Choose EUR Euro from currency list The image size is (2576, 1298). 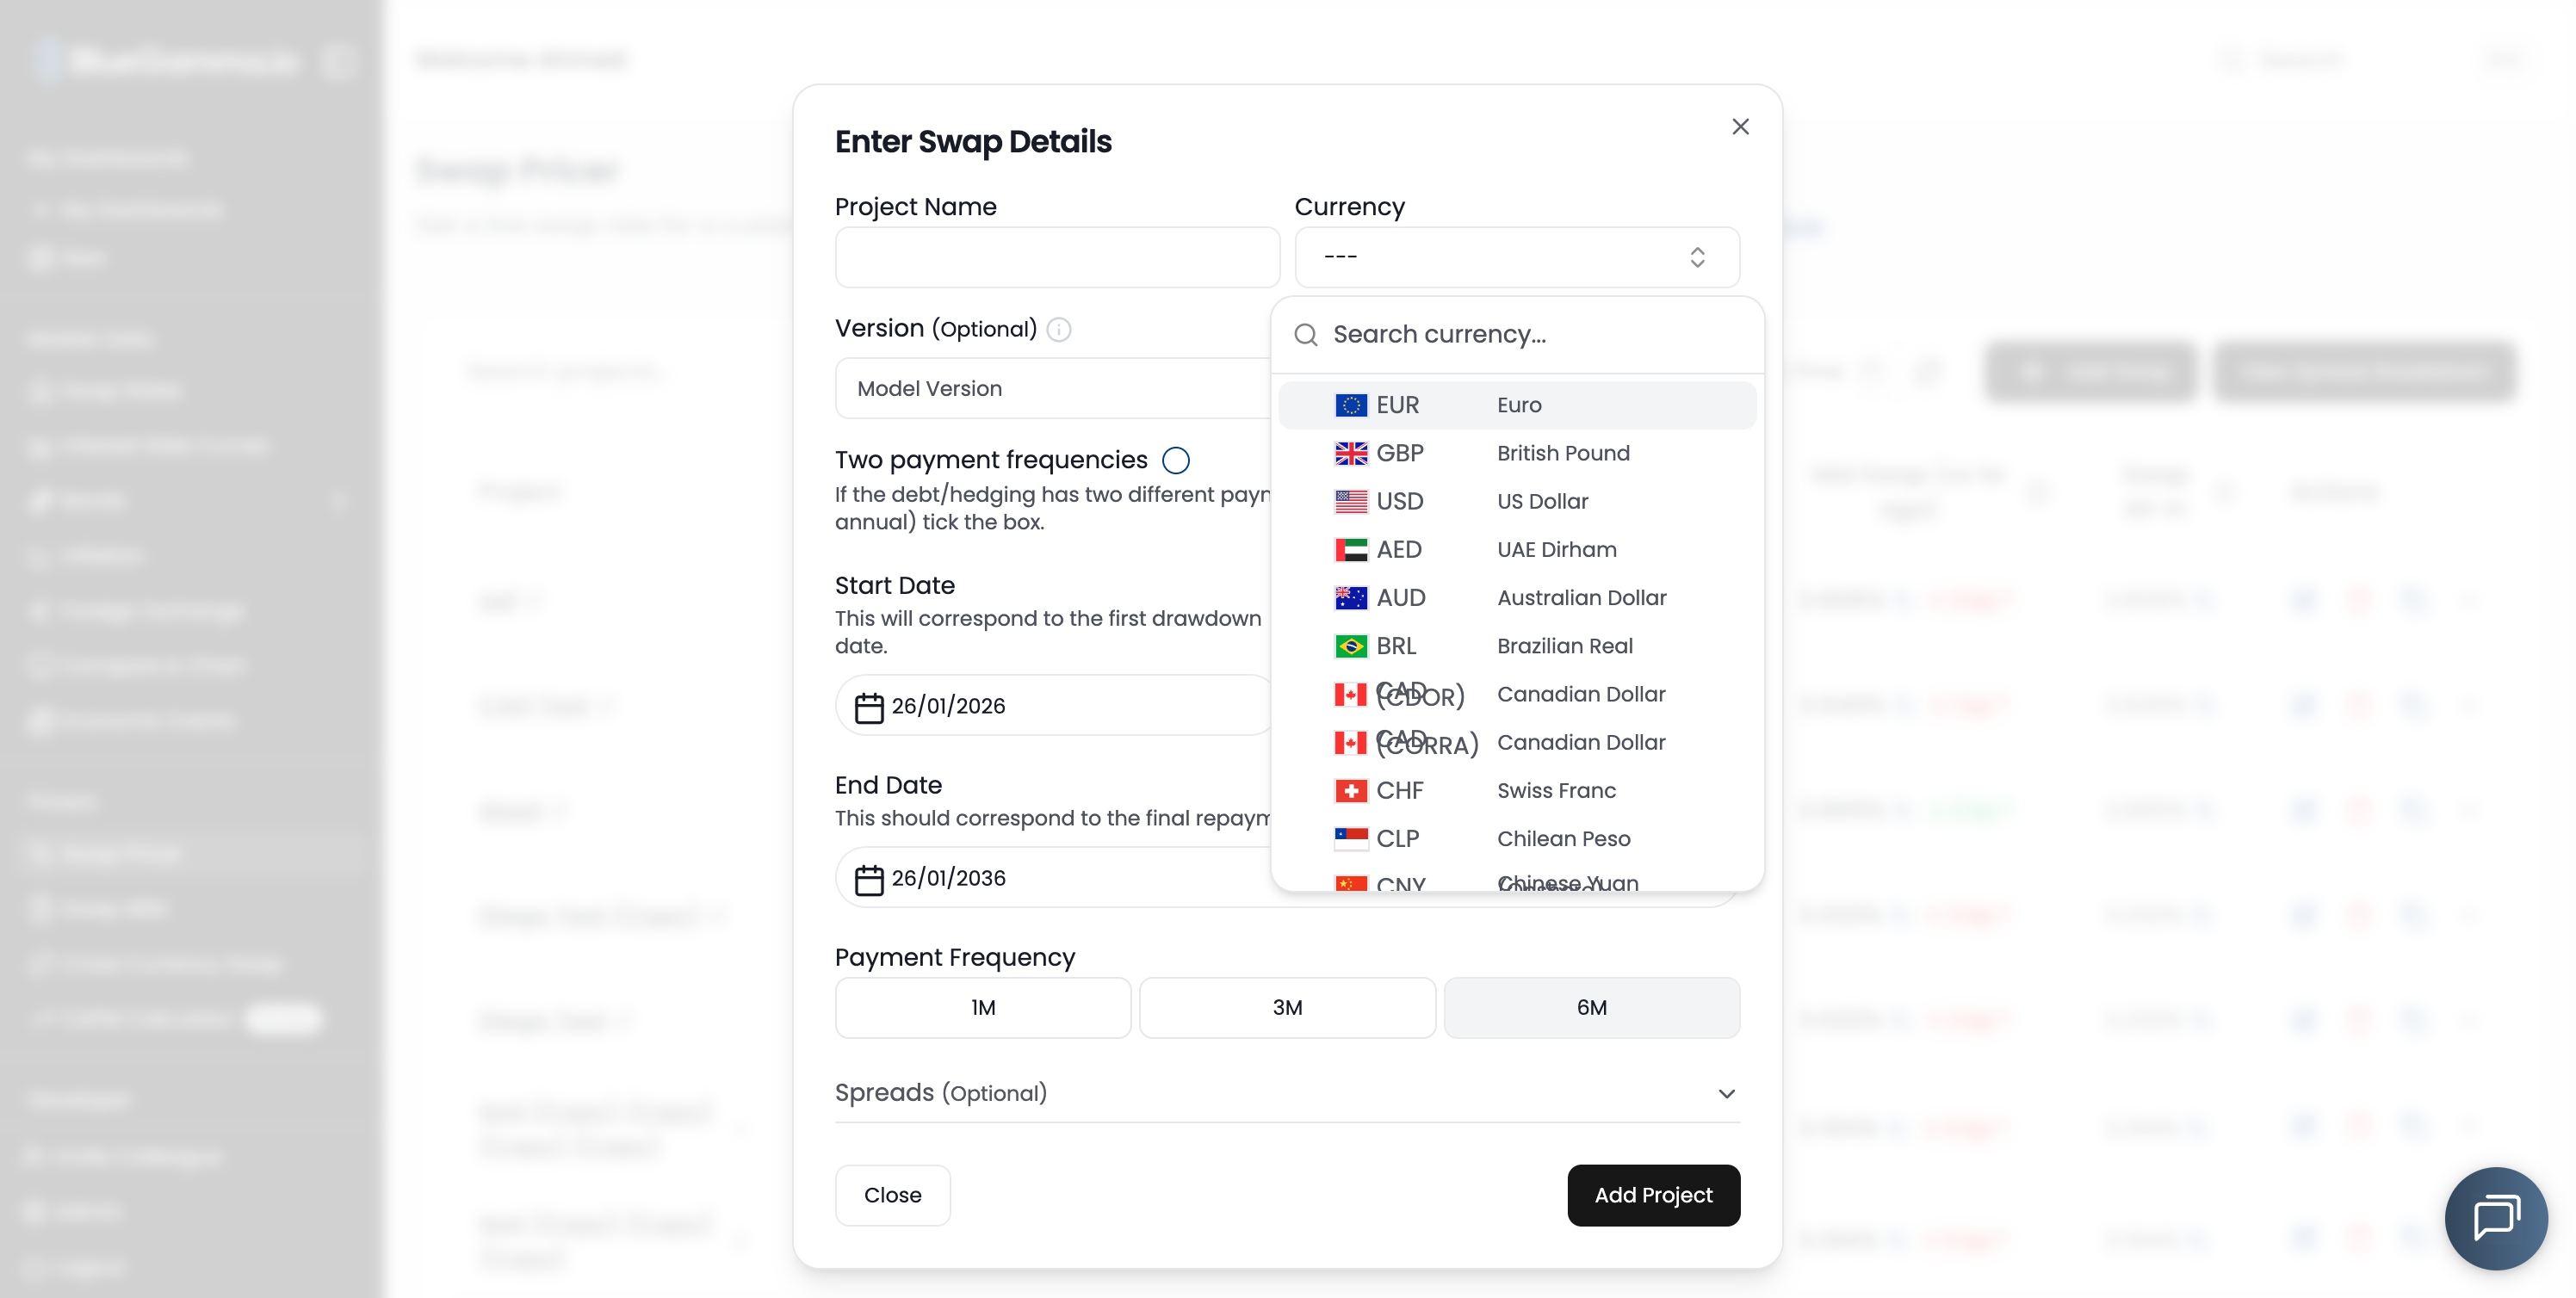[1516, 405]
